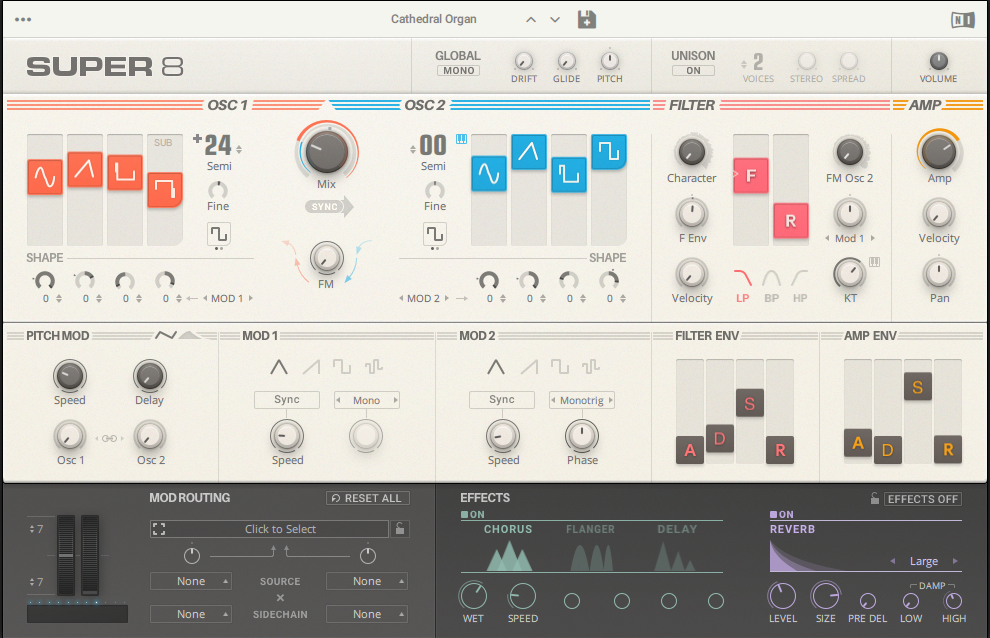The image size is (990, 638).
Task: Click the Effects lock icon
Action: tap(874, 498)
